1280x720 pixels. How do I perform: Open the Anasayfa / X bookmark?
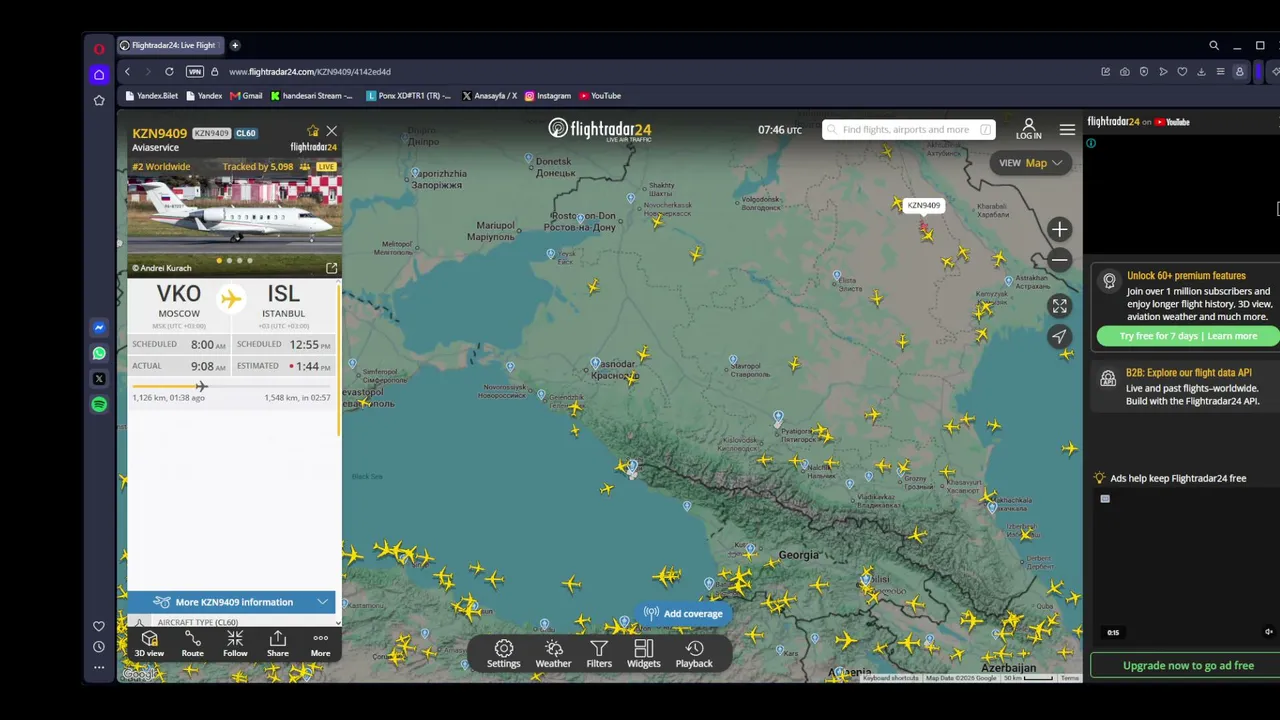click(490, 96)
